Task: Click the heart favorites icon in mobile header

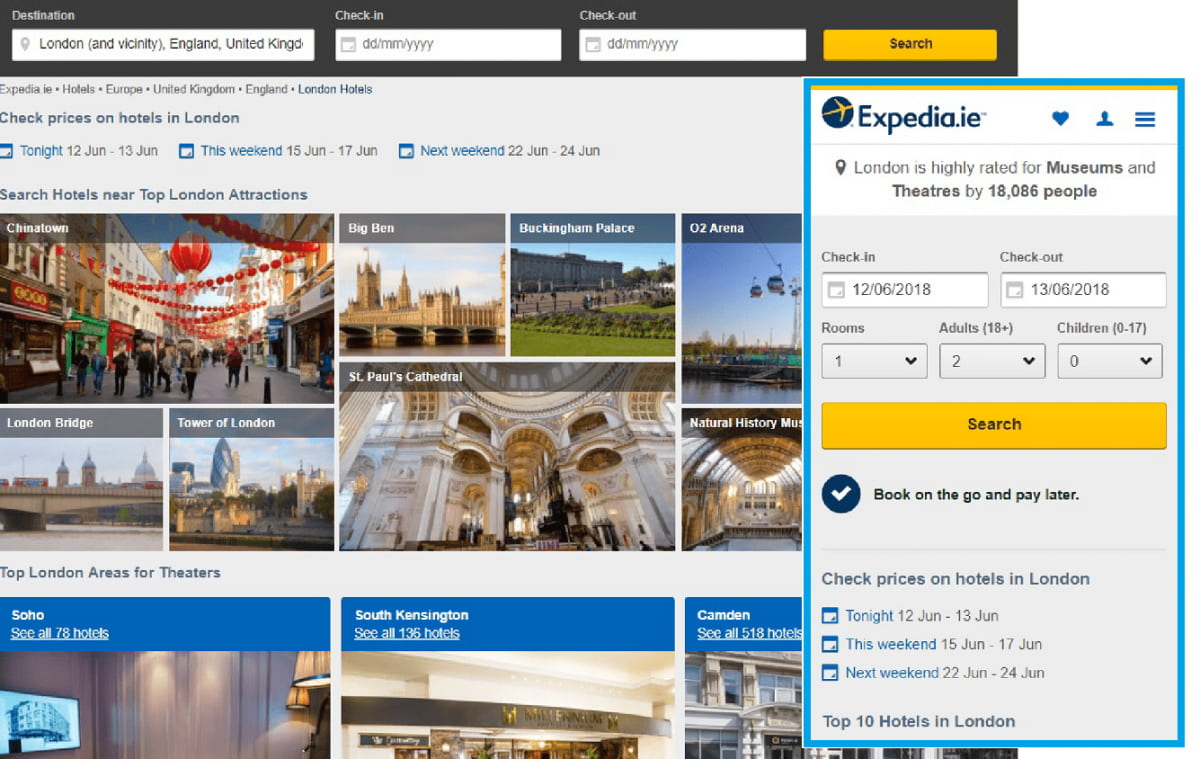Action: coord(1060,119)
